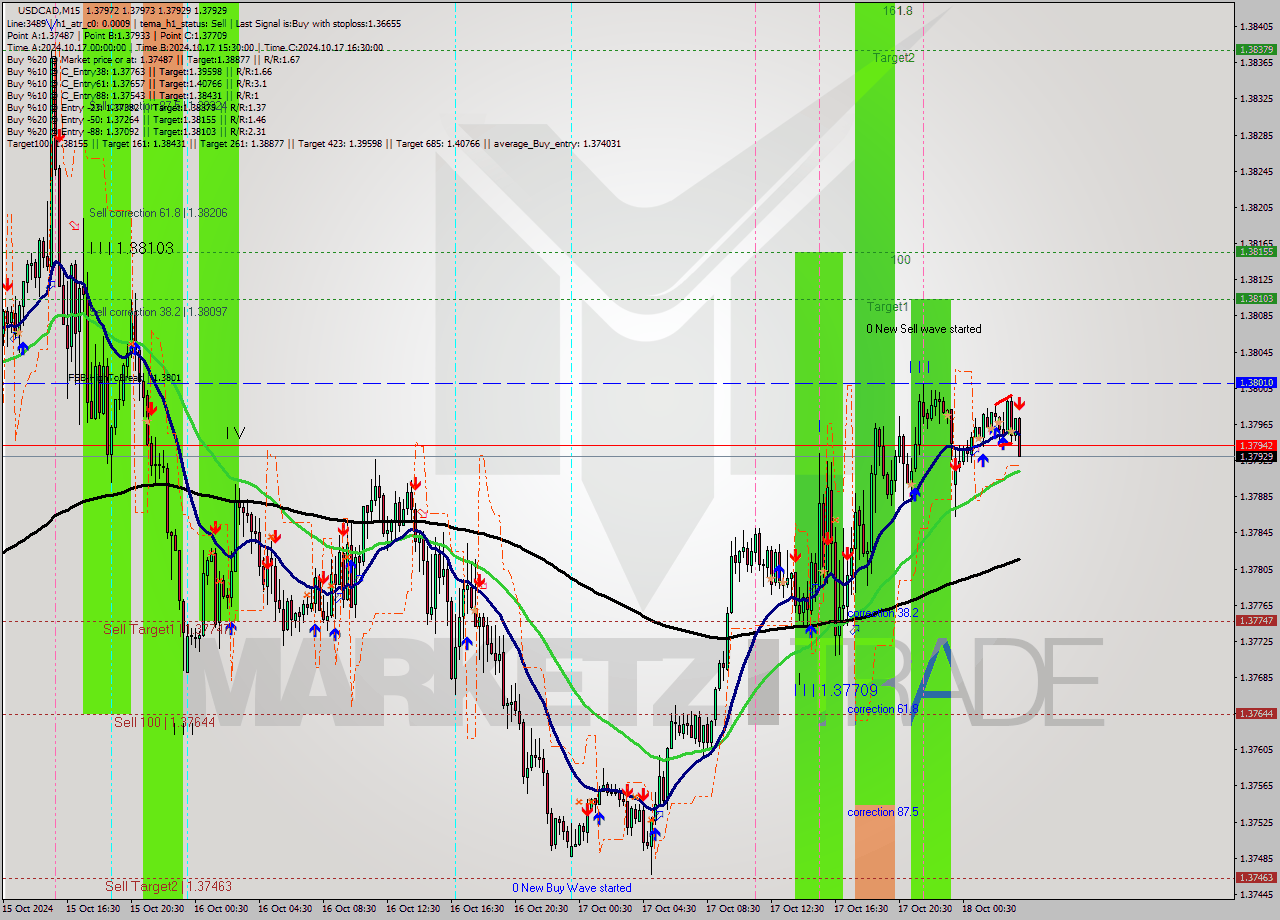
Task: Click the '0 New Buy Wave started' annotation
Action: pyautogui.click(x=572, y=888)
